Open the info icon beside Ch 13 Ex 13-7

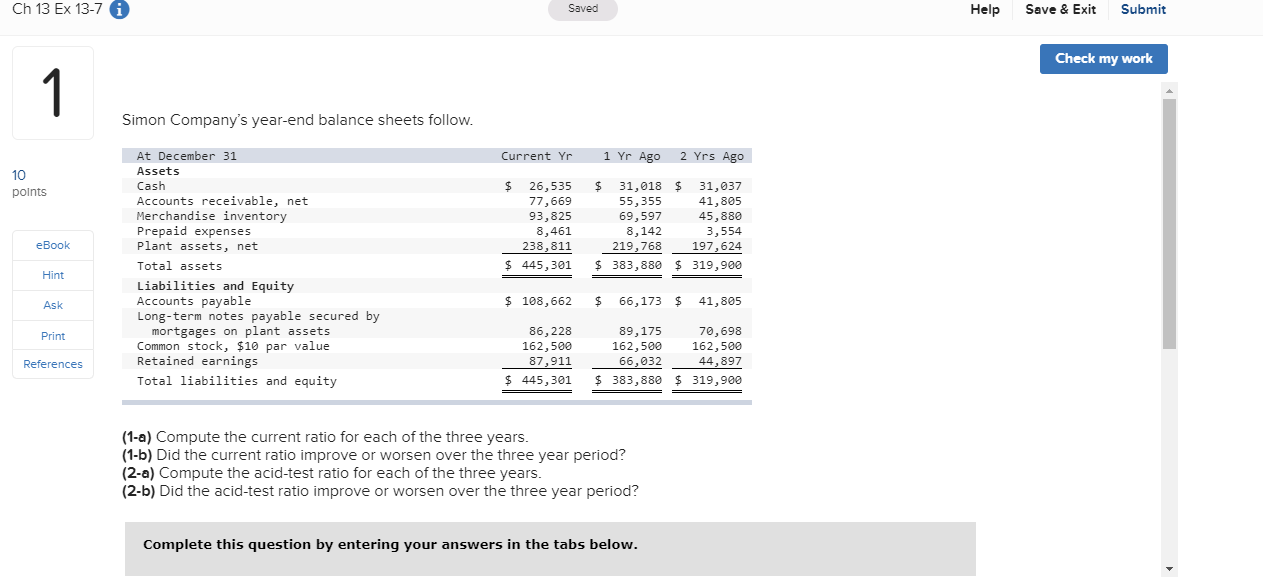pos(118,9)
